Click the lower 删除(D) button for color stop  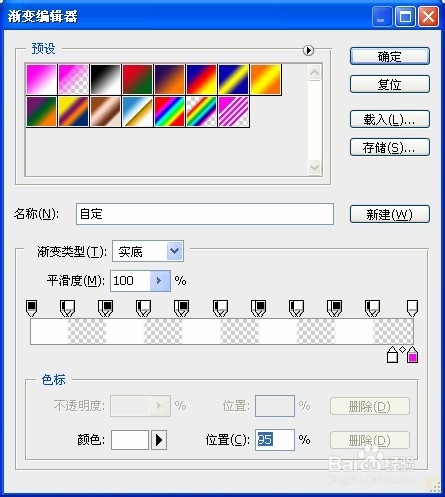[370, 440]
